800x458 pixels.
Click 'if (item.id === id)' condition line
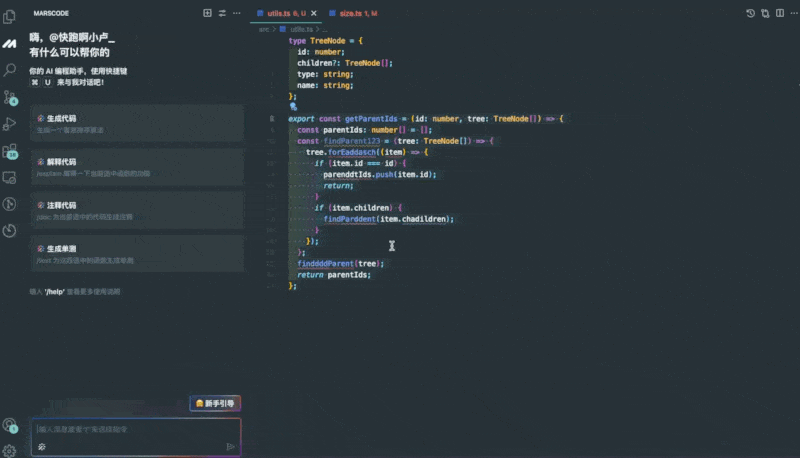360,164
